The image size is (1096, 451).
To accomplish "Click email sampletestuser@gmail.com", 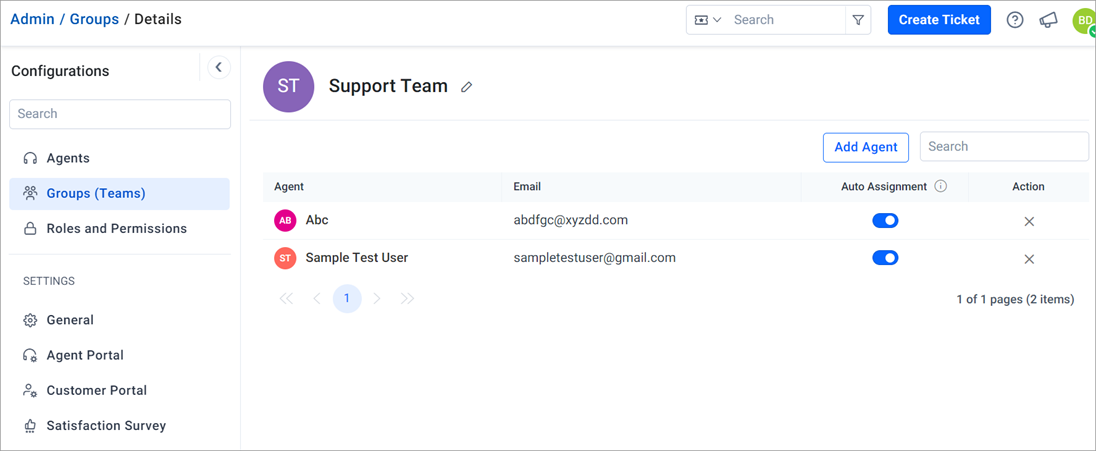I will point(594,258).
